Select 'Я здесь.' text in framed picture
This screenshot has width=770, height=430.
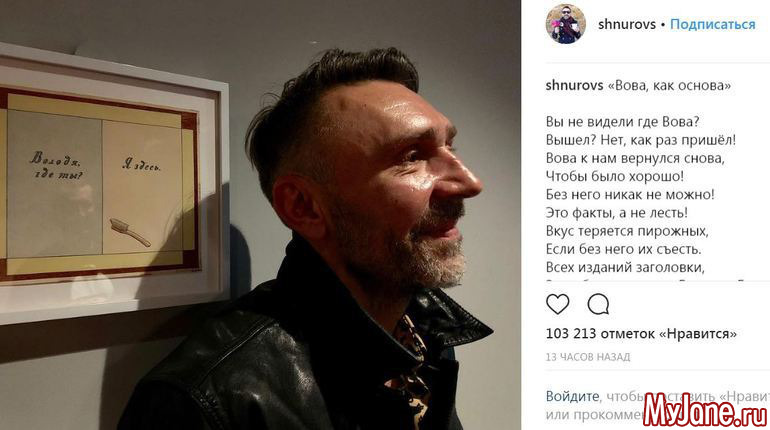click(142, 165)
